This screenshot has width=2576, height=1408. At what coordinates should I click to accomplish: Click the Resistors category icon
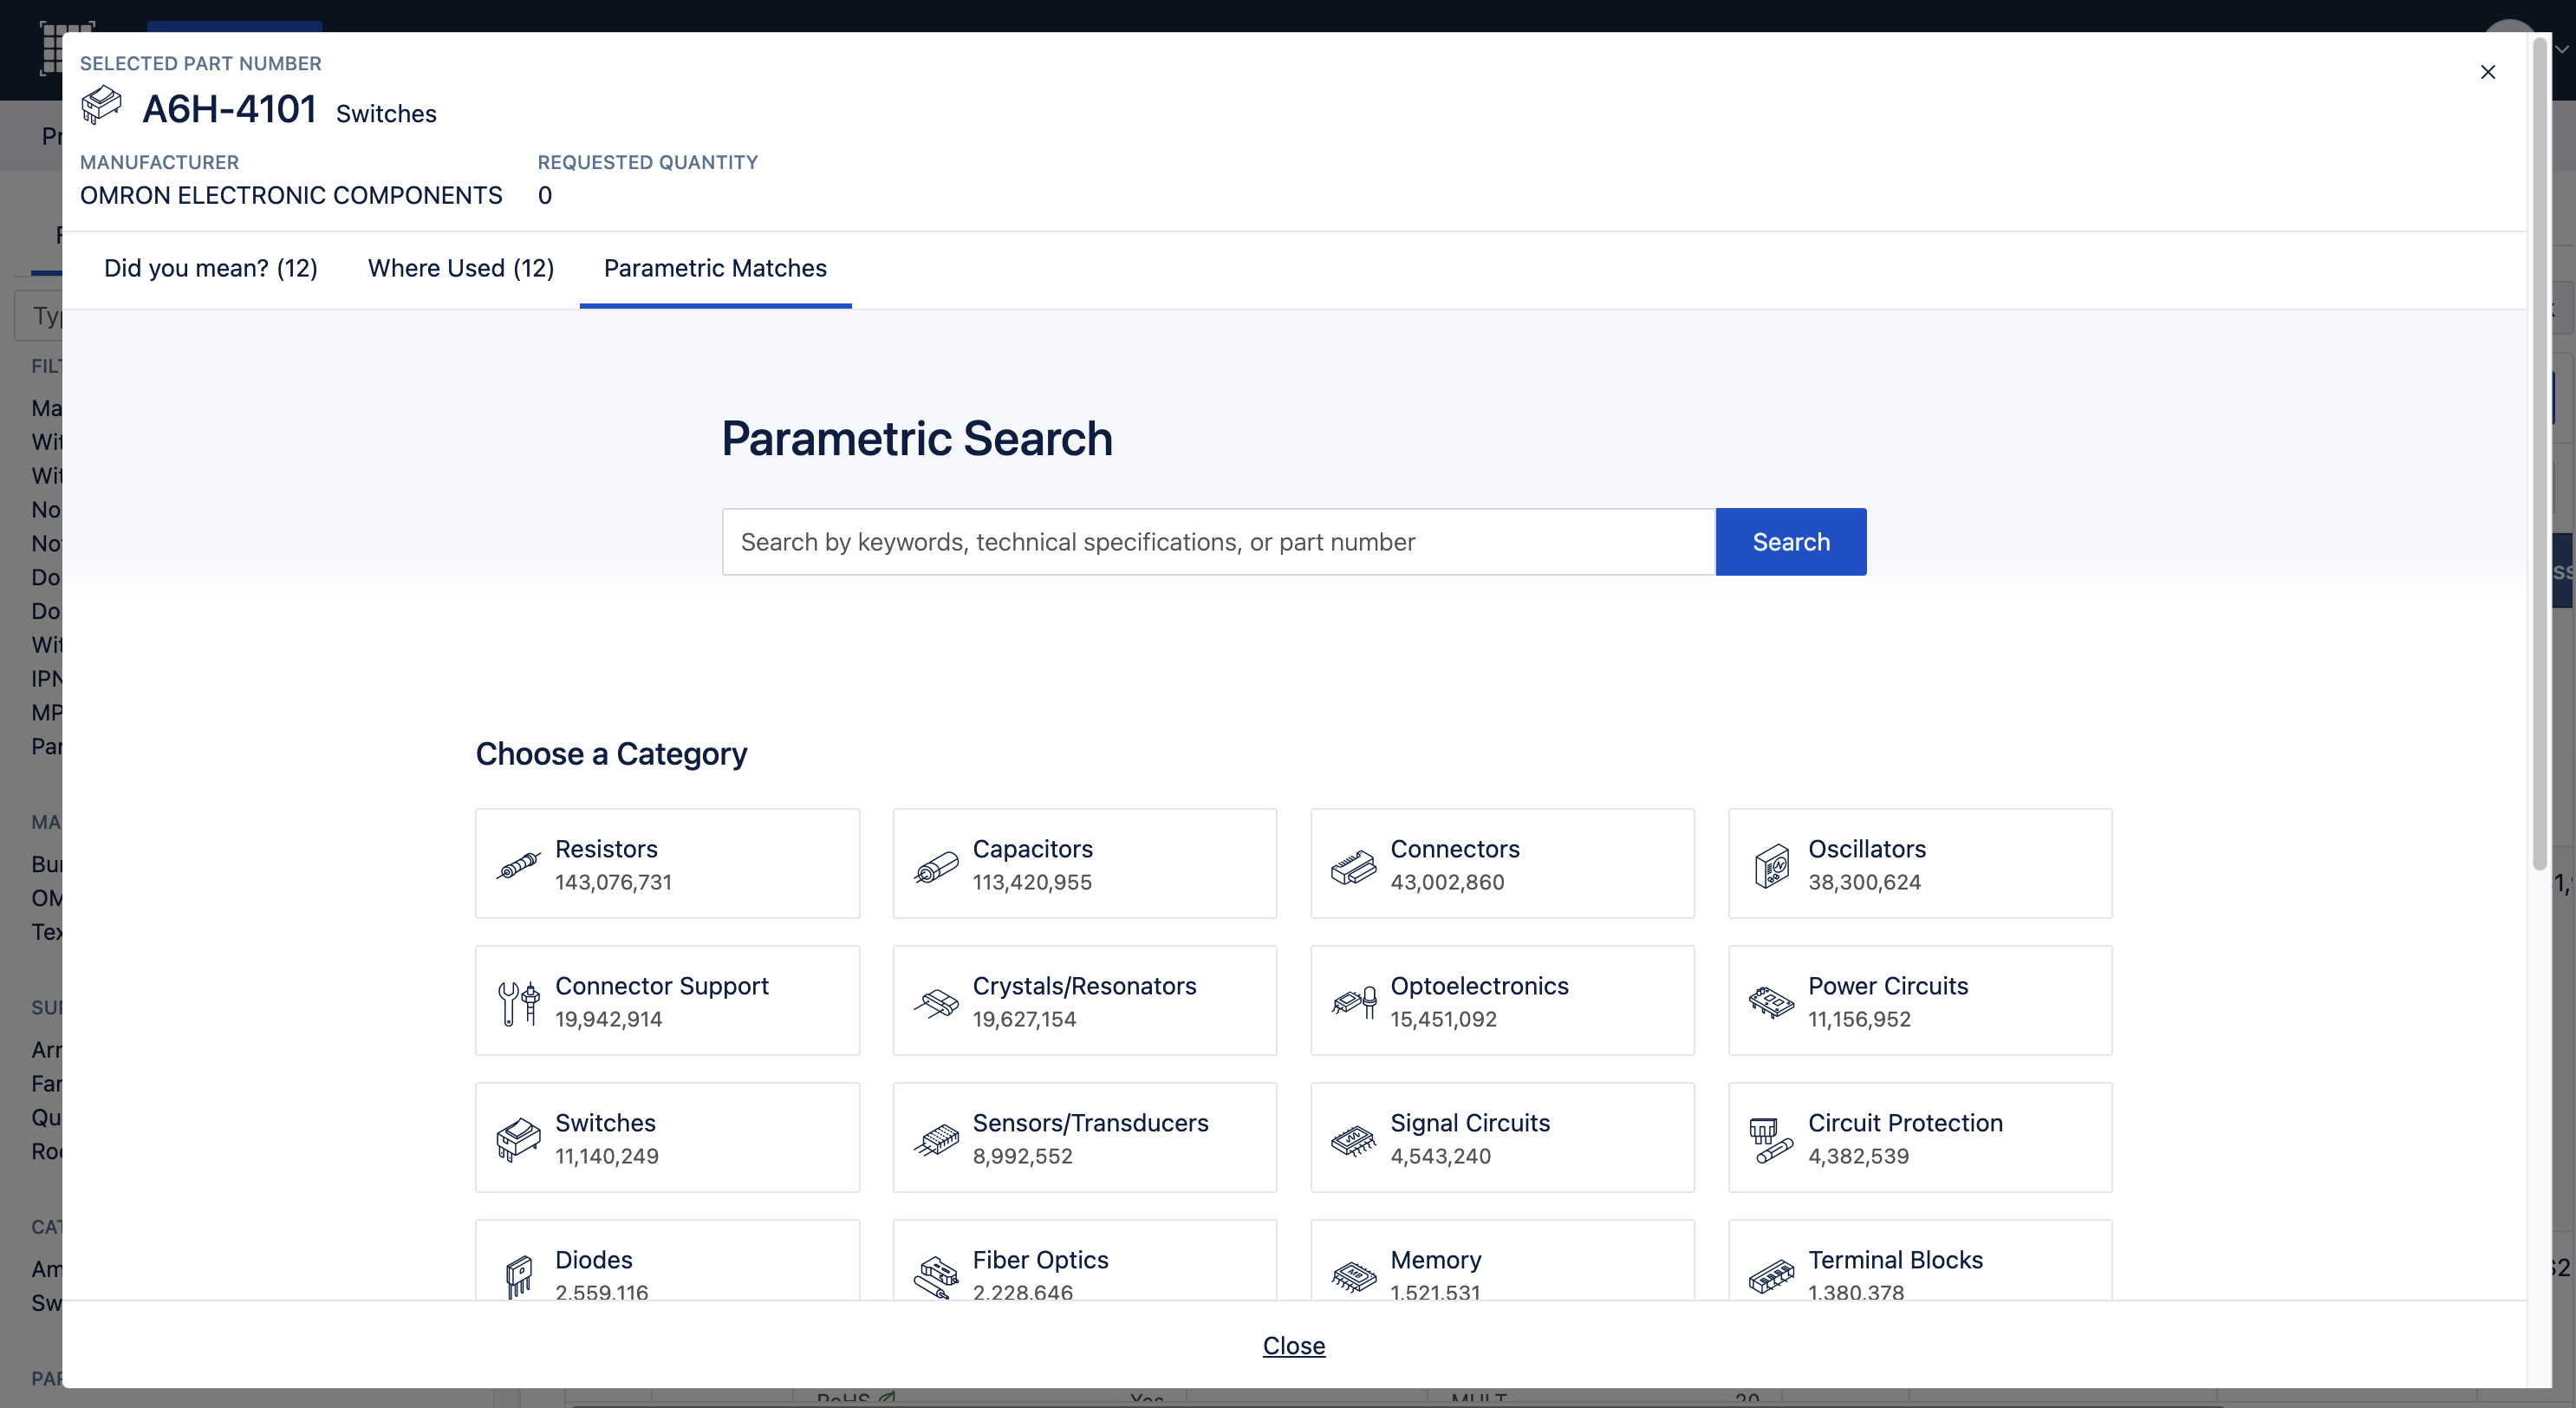point(518,865)
